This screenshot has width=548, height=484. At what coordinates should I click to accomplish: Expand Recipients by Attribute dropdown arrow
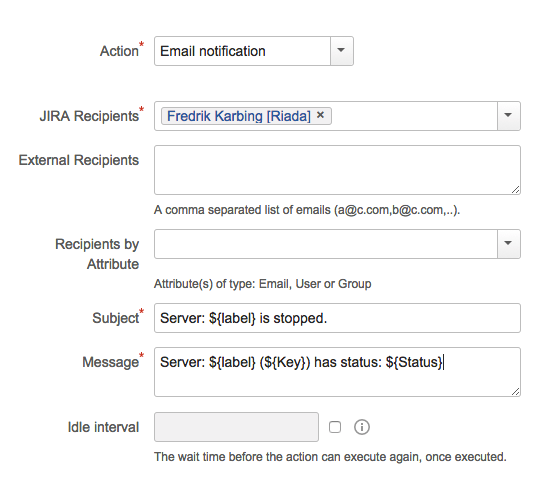click(x=509, y=244)
